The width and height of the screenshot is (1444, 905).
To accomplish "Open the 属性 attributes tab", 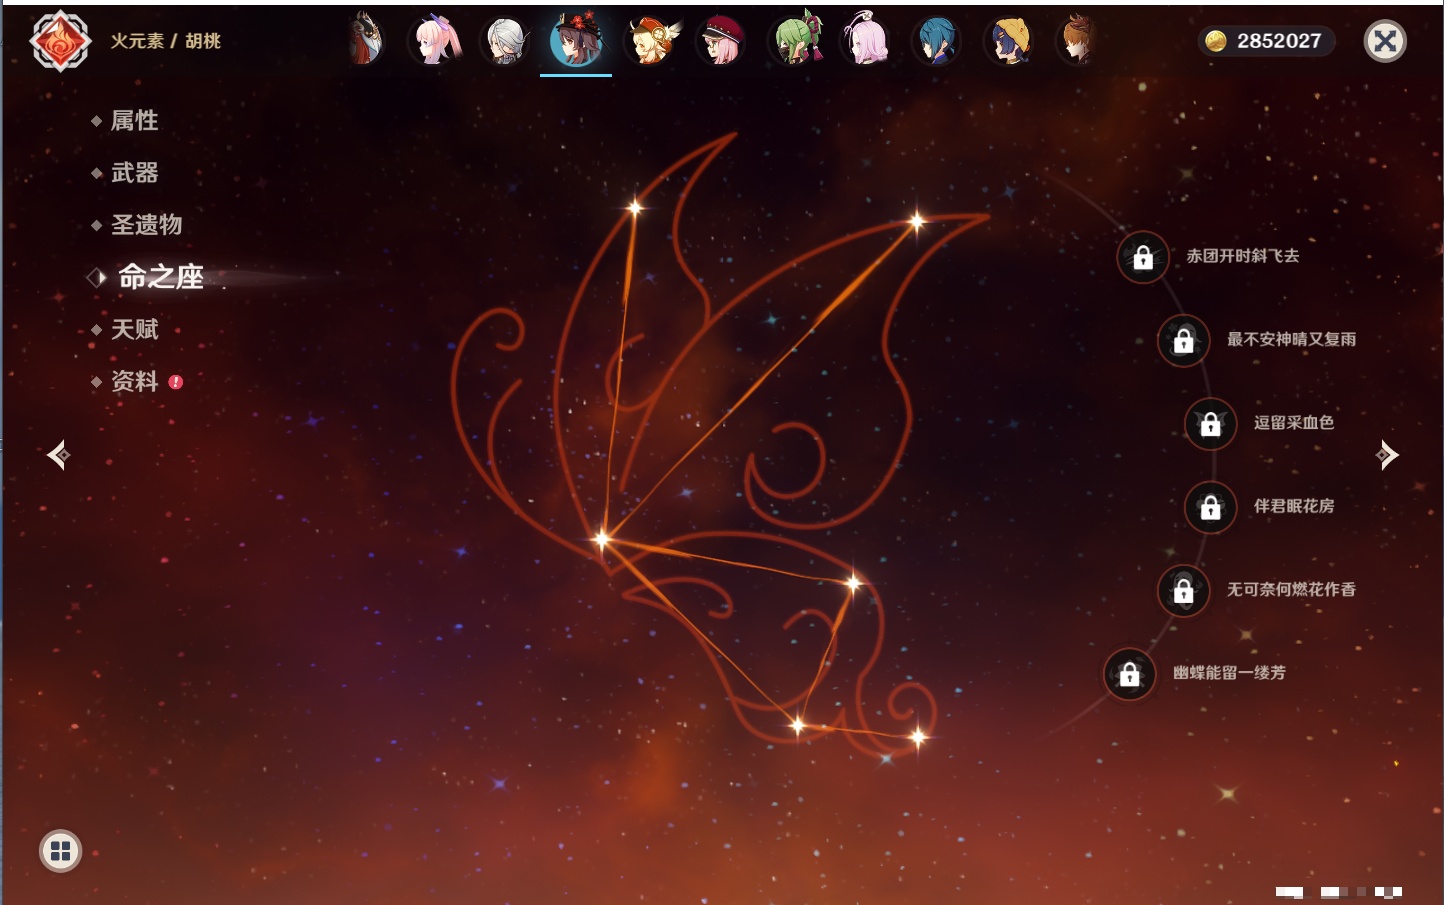I will 134,121.
